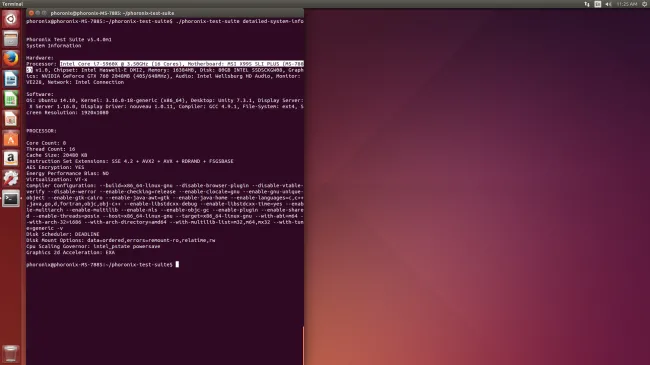650x365 pixels.
Task: Click highlighted Intel Core i7 processor text
Action: tap(182, 64)
